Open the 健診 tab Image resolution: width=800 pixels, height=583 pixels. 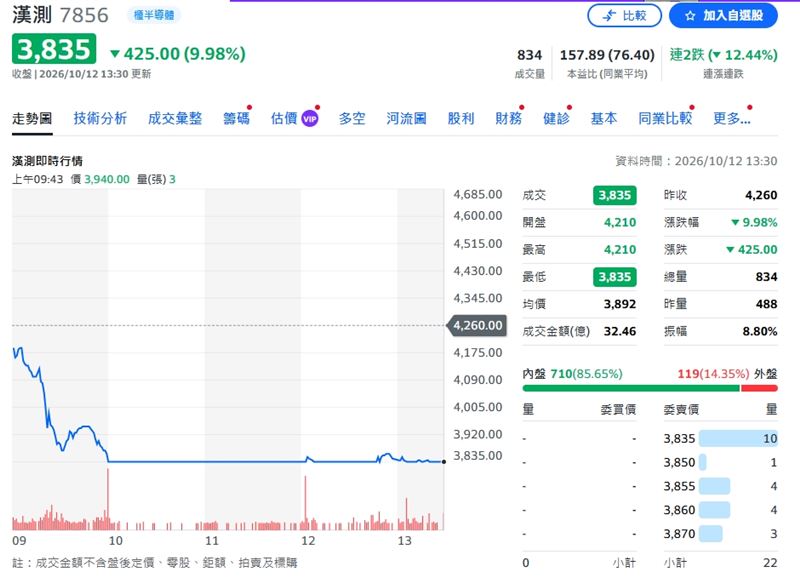556,118
